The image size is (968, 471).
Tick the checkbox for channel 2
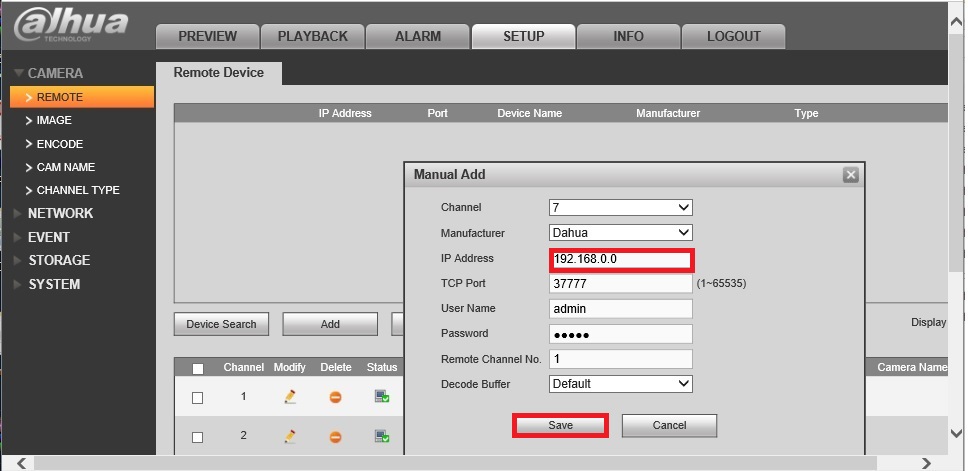coord(198,437)
